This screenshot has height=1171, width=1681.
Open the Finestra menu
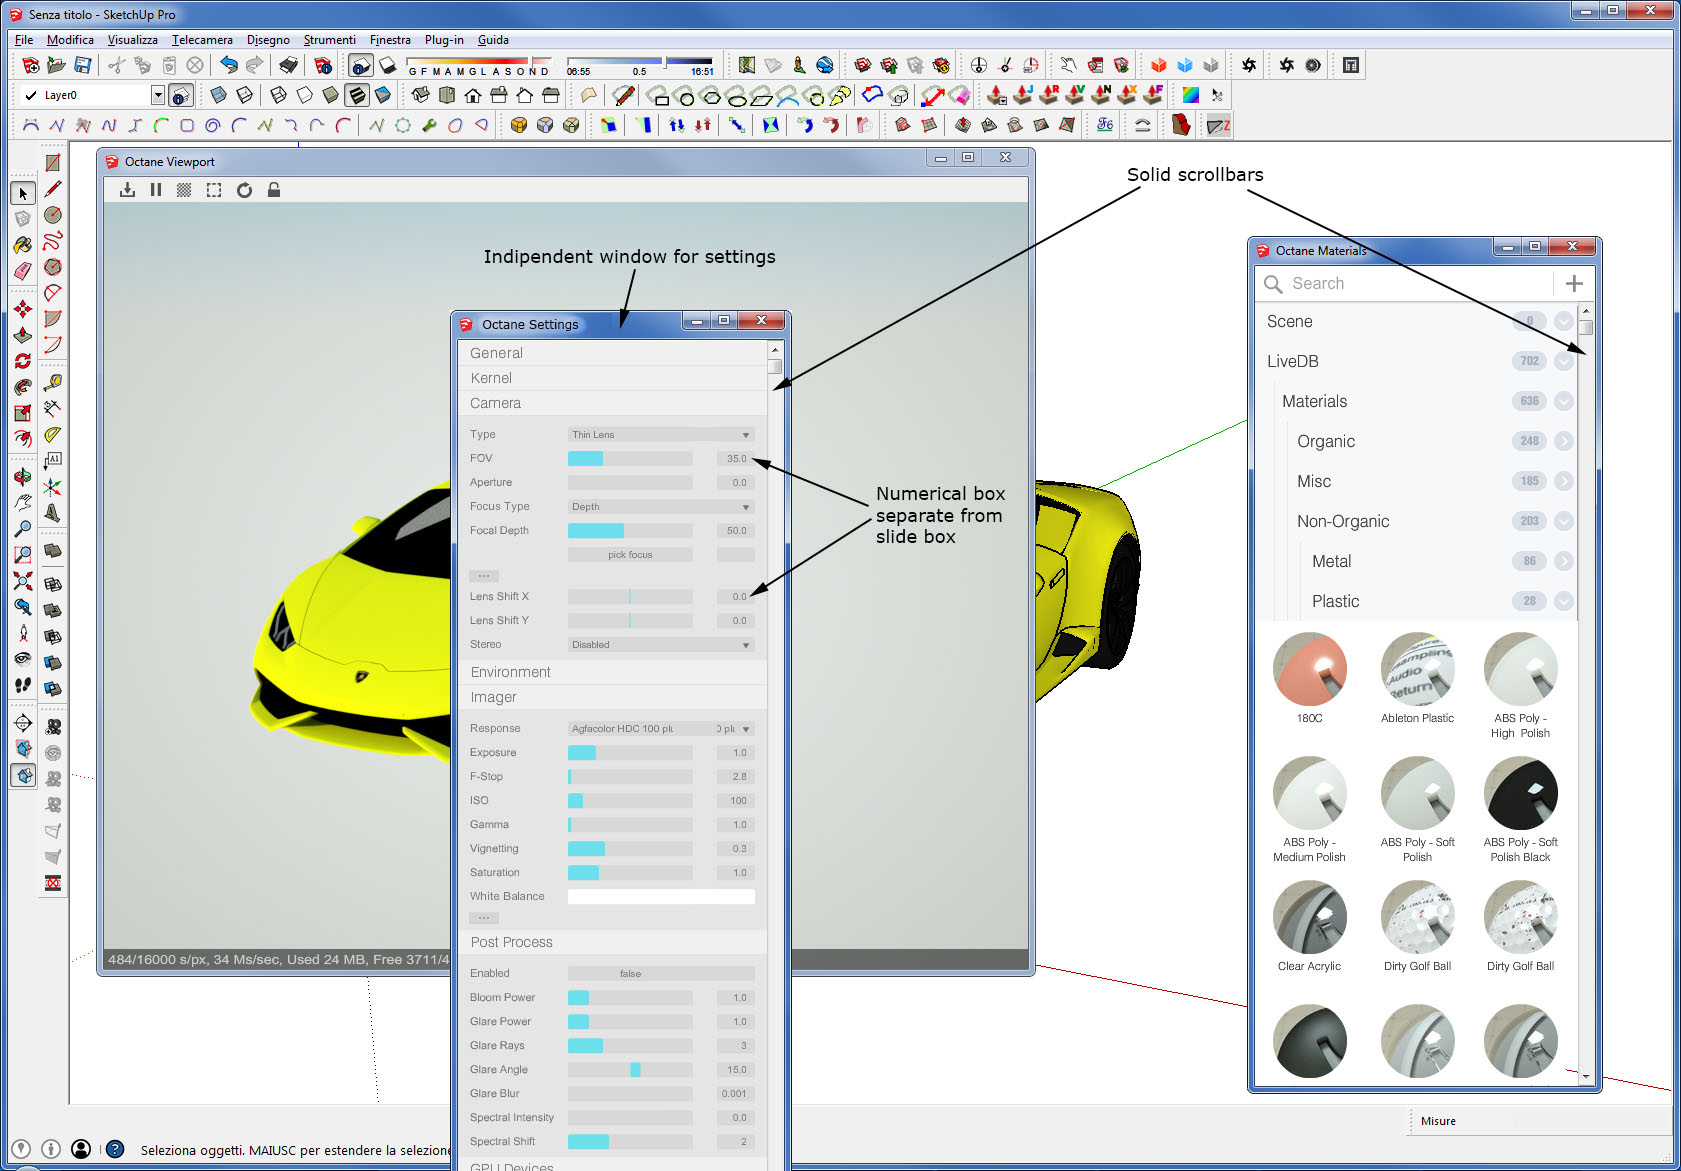(x=390, y=40)
